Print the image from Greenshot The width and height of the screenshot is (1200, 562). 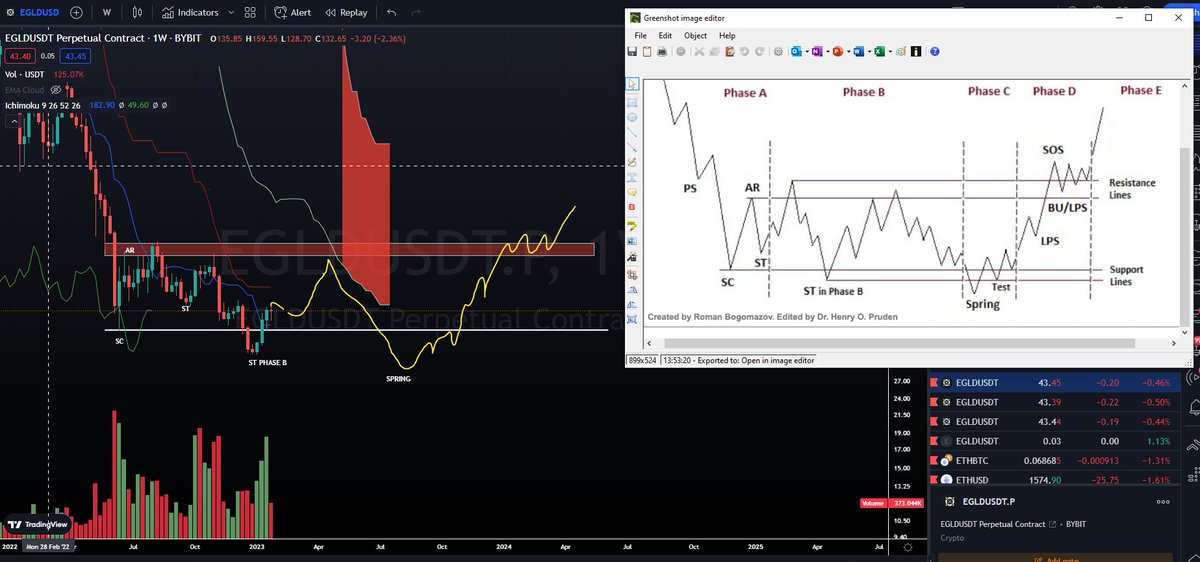click(x=661, y=51)
